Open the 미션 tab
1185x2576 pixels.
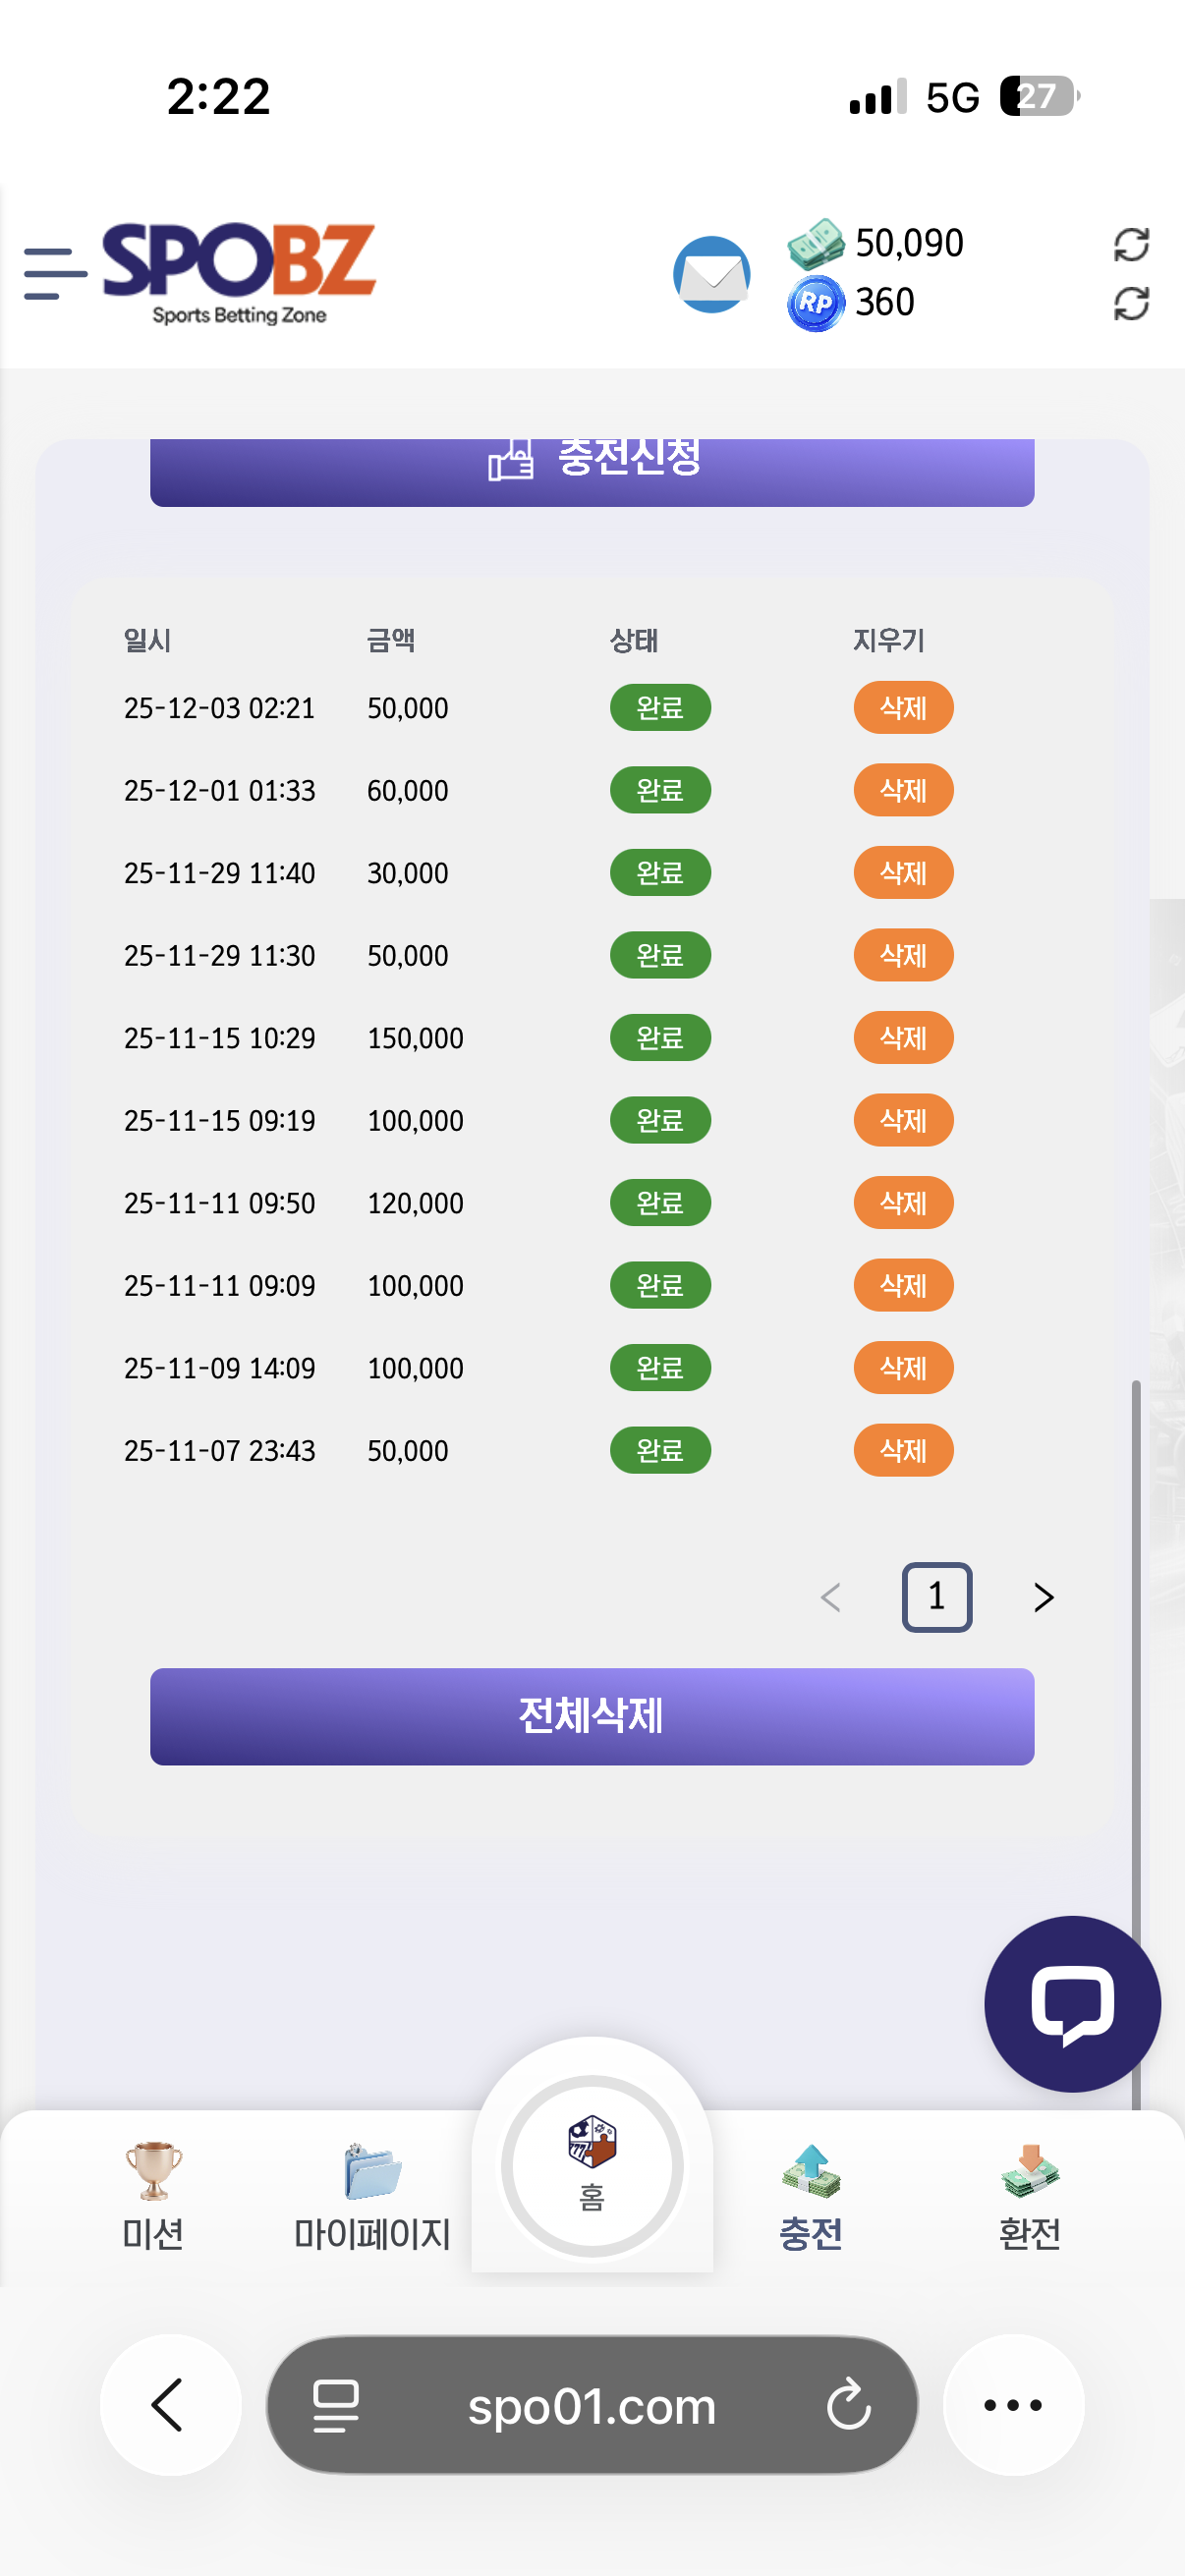(153, 2194)
